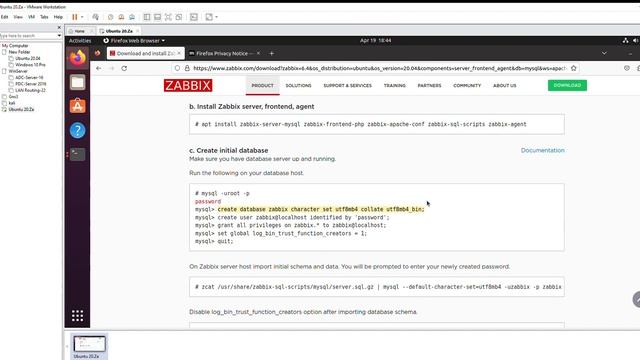Open the SUPPORT & SERVICES nav item
The width and height of the screenshot is (640, 360).
347,85
